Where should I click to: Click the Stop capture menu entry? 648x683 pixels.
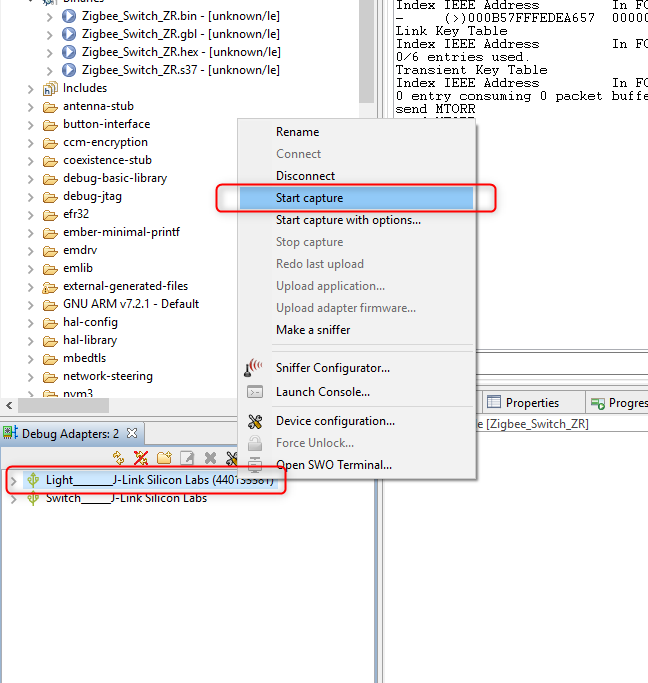[356, 242]
